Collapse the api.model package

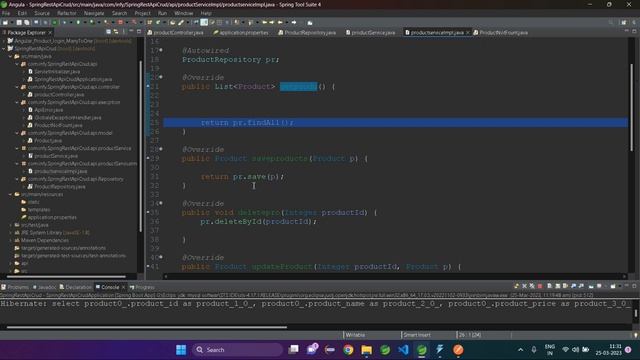click(x=17, y=133)
